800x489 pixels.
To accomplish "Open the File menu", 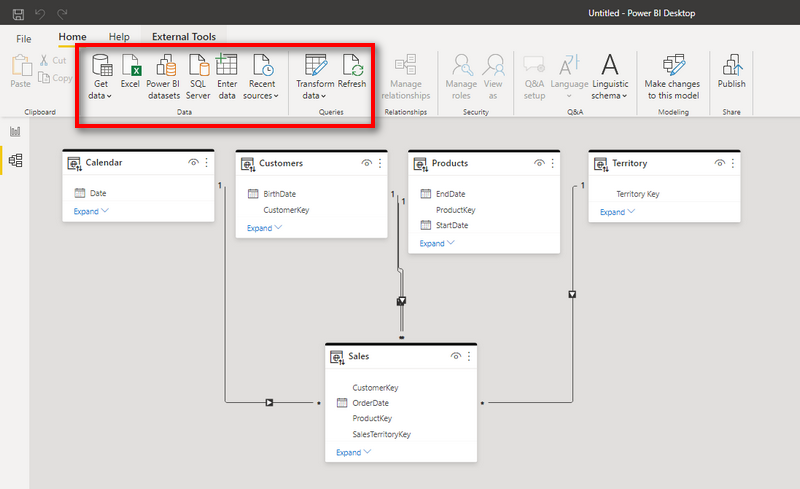I will coord(23,39).
